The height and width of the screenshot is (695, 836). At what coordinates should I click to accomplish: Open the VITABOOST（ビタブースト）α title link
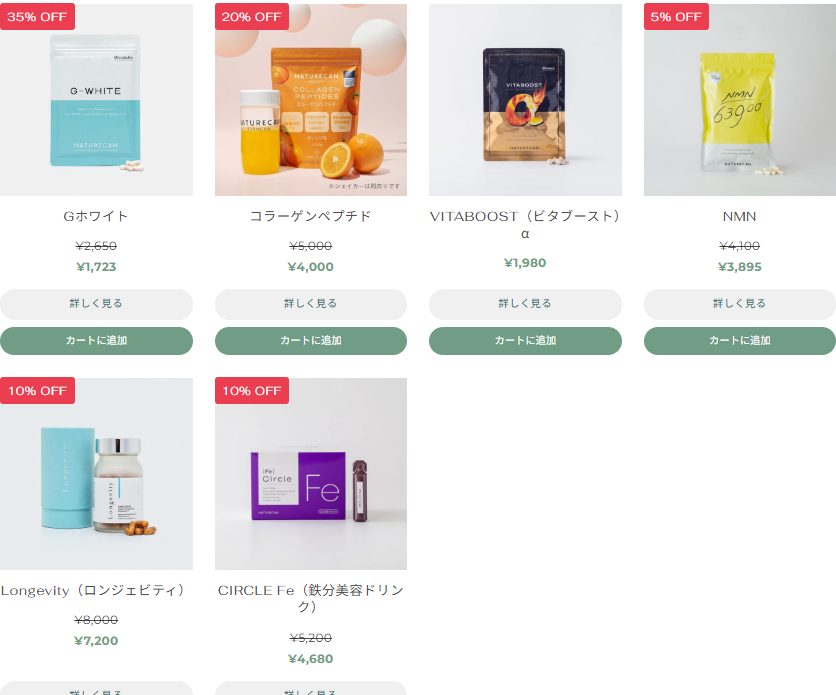click(x=525, y=224)
